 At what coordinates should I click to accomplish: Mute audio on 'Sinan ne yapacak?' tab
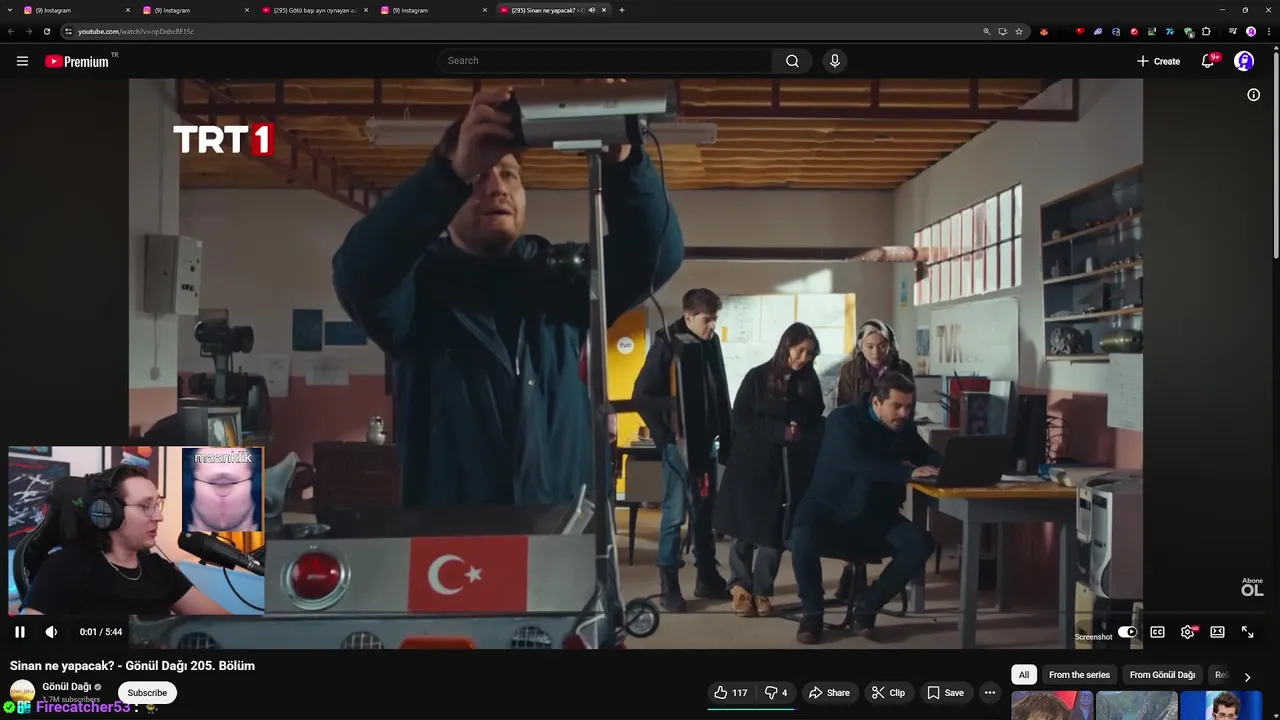tap(592, 10)
